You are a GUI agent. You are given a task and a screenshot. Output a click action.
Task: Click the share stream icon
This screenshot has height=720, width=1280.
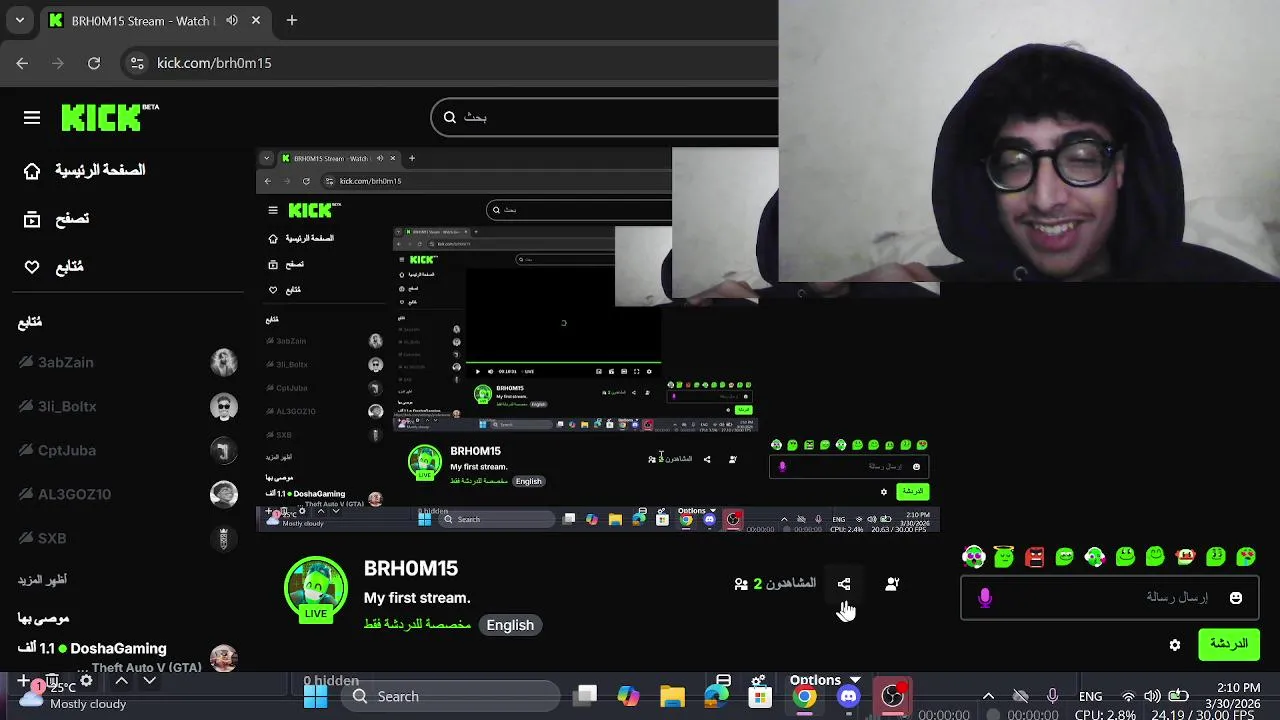click(844, 584)
